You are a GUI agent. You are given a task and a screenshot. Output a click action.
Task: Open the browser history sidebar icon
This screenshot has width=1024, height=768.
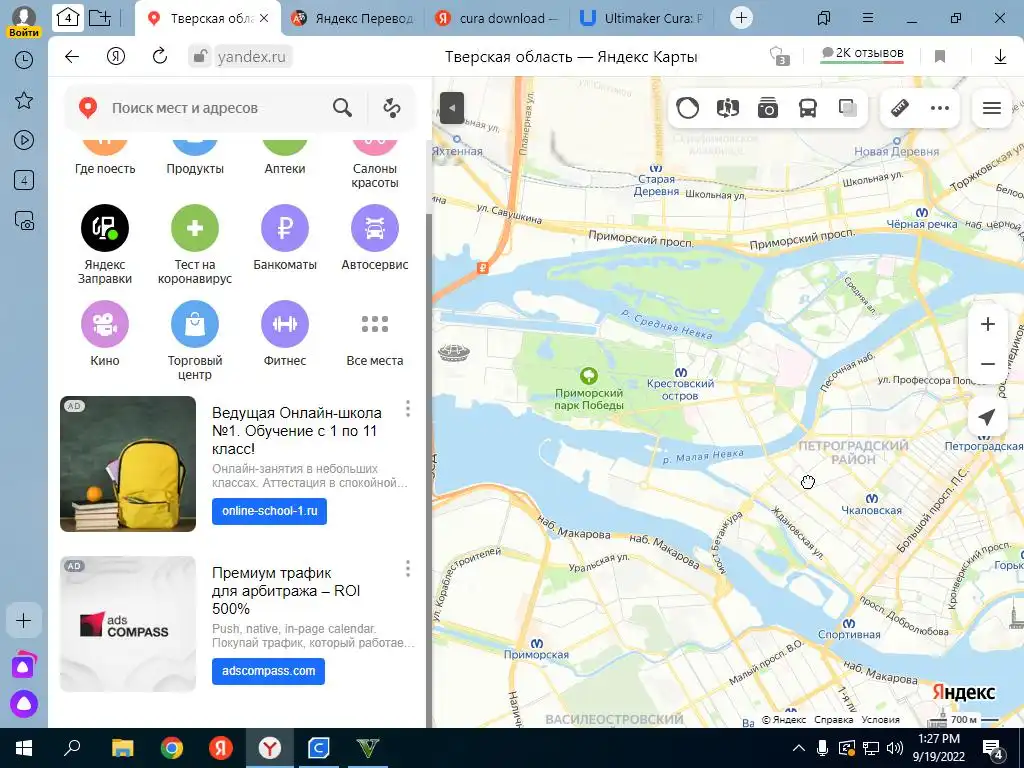point(24,60)
